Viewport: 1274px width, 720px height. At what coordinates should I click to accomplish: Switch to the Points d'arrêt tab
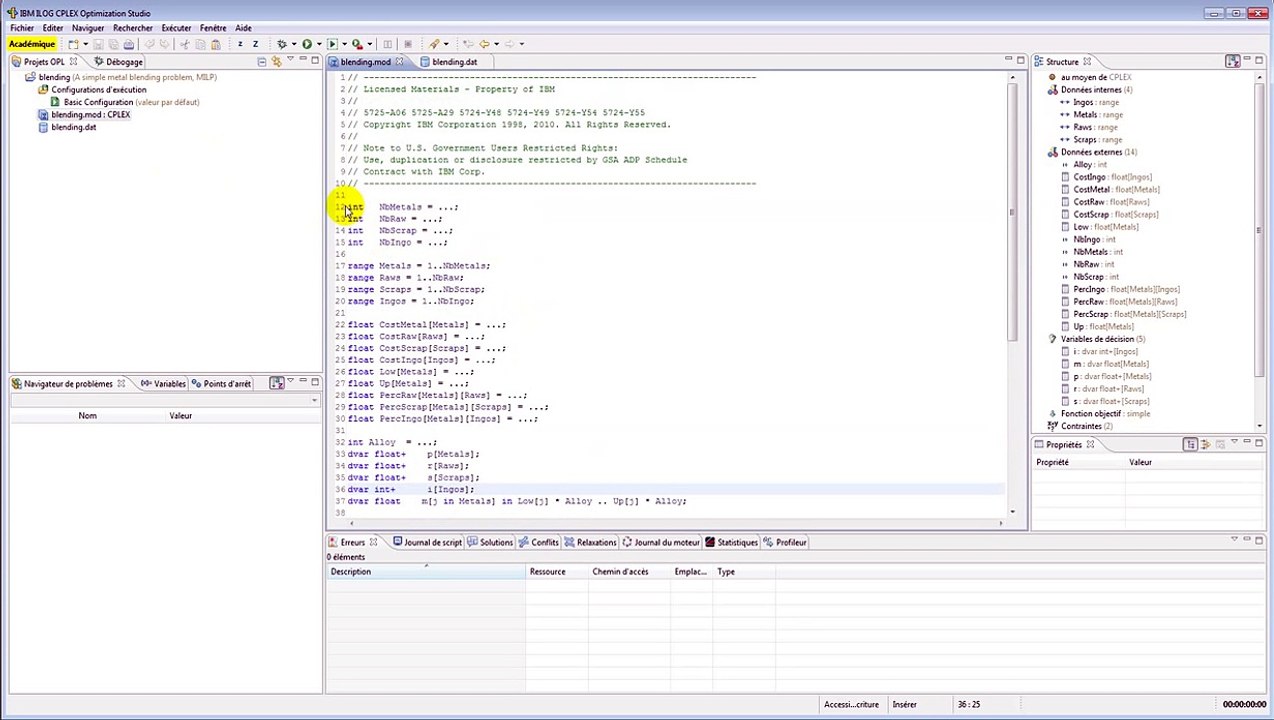221,384
